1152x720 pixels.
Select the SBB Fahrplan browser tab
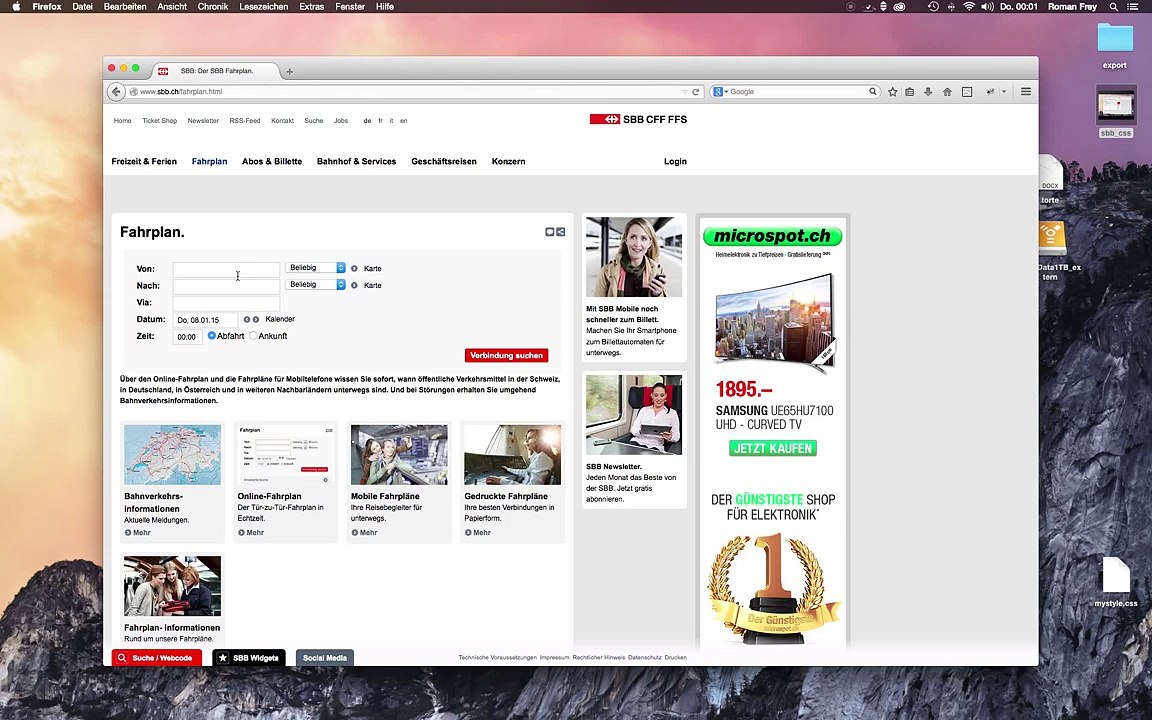coord(216,71)
